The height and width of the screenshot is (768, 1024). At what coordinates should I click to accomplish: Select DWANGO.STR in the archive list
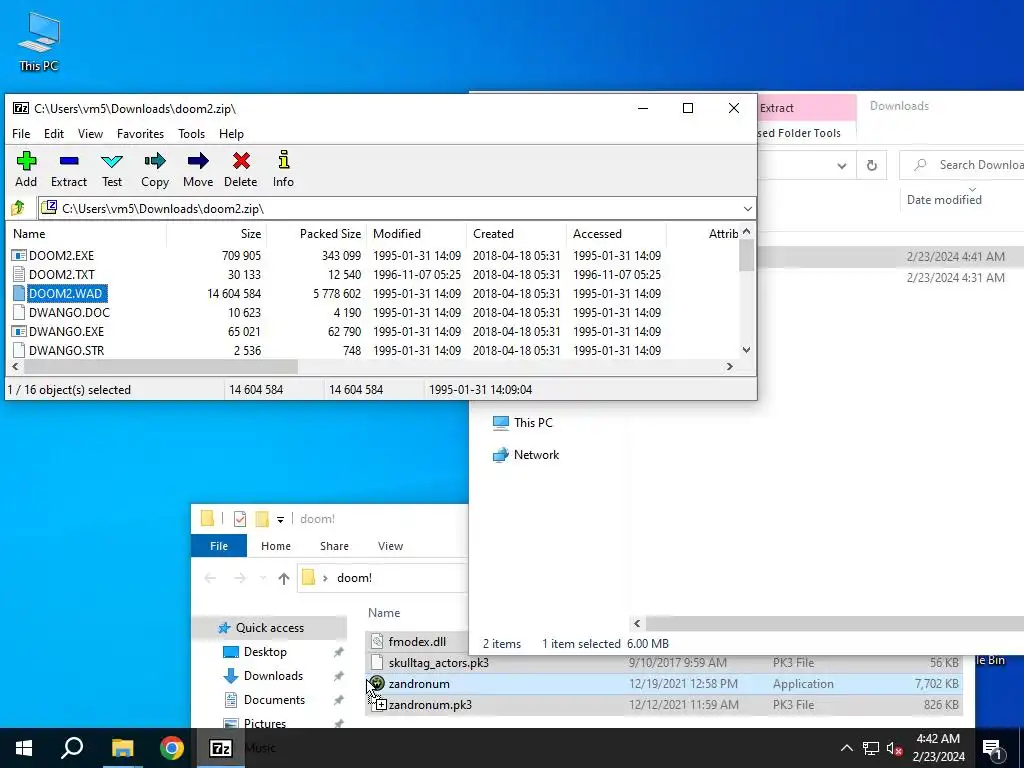(66, 351)
